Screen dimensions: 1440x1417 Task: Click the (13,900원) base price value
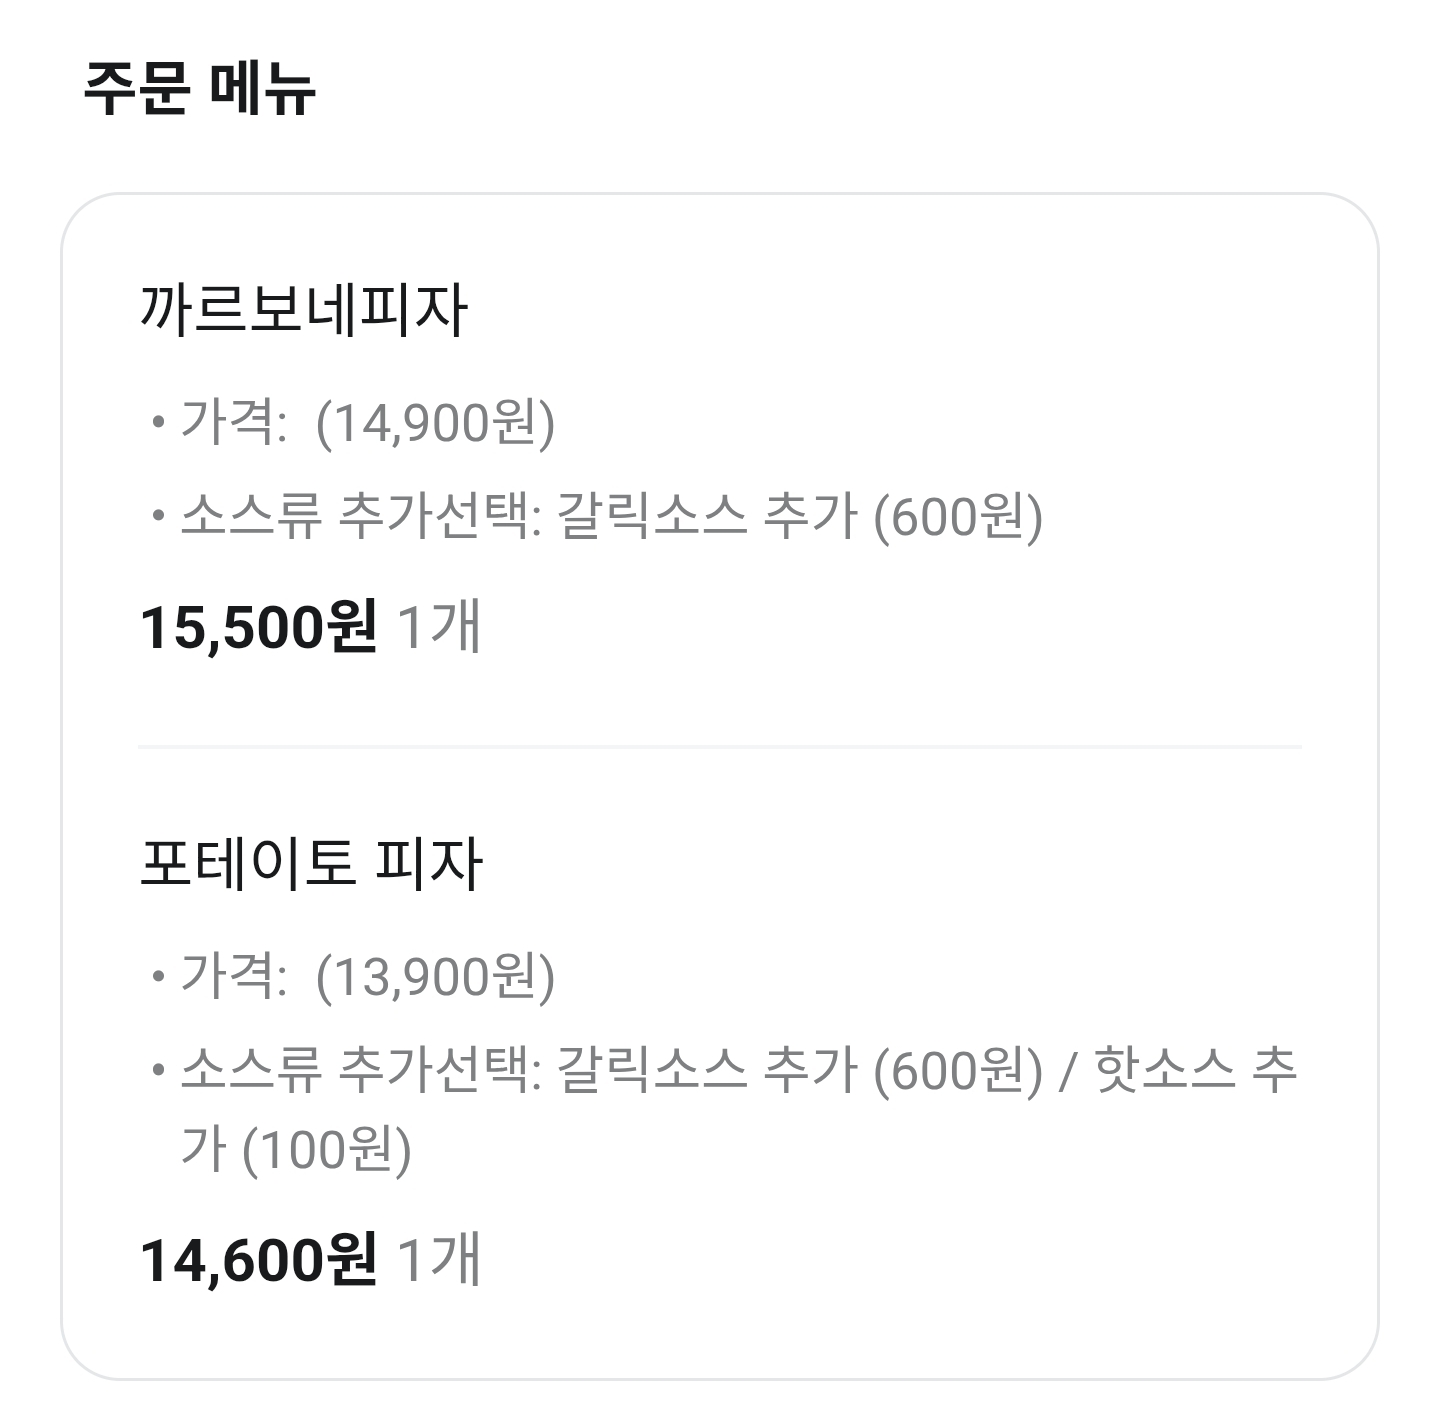435,976
